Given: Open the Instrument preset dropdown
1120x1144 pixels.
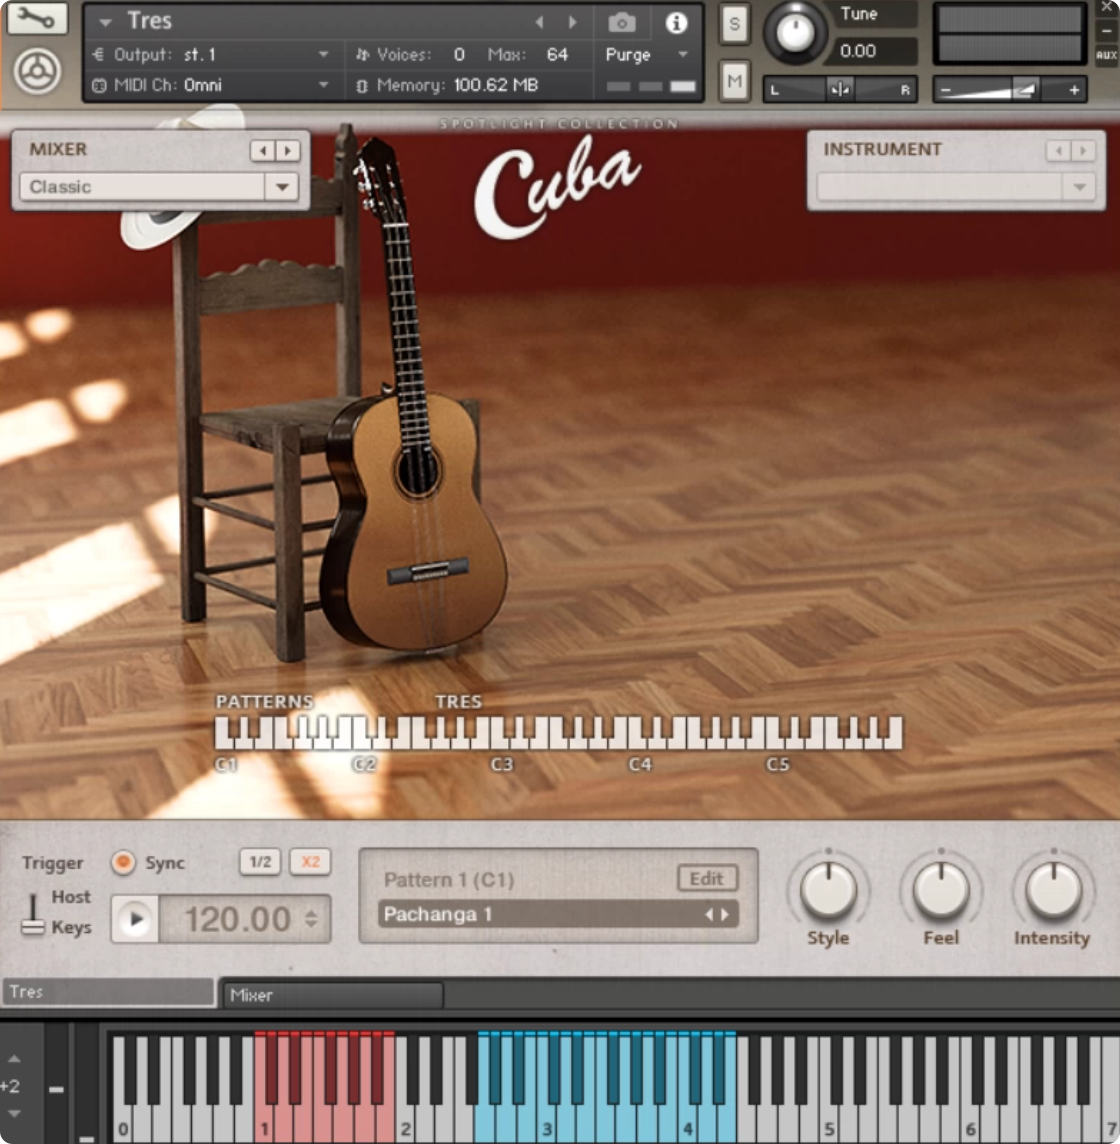Looking at the screenshot, I should click(1079, 187).
